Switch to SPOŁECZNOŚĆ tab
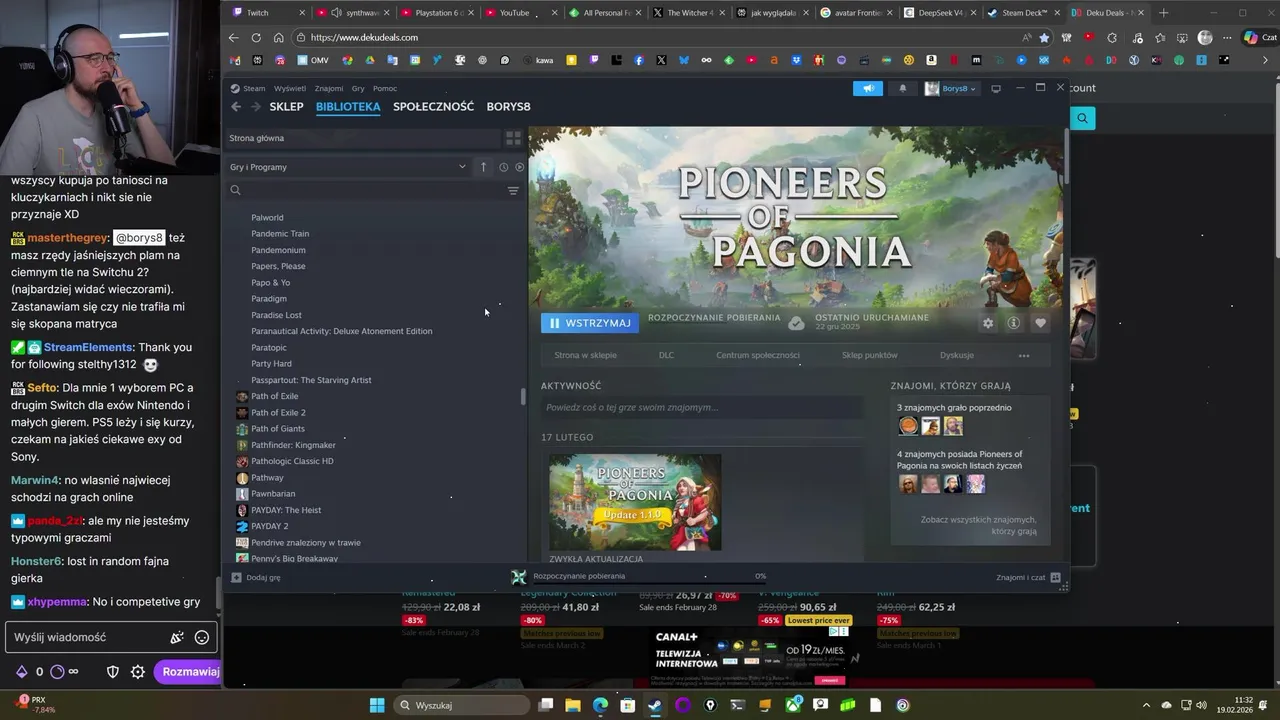The width and height of the screenshot is (1280, 720). coord(434,106)
